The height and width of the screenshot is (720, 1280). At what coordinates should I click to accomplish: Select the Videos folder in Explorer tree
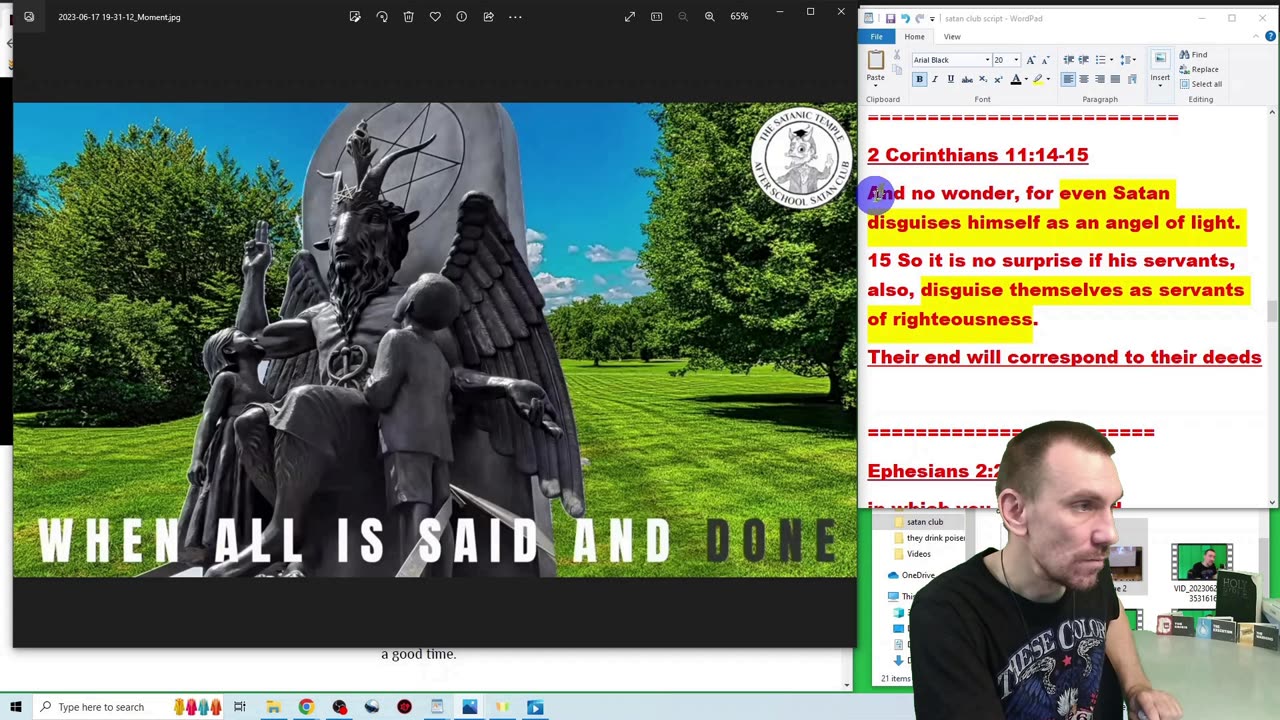(x=918, y=554)
